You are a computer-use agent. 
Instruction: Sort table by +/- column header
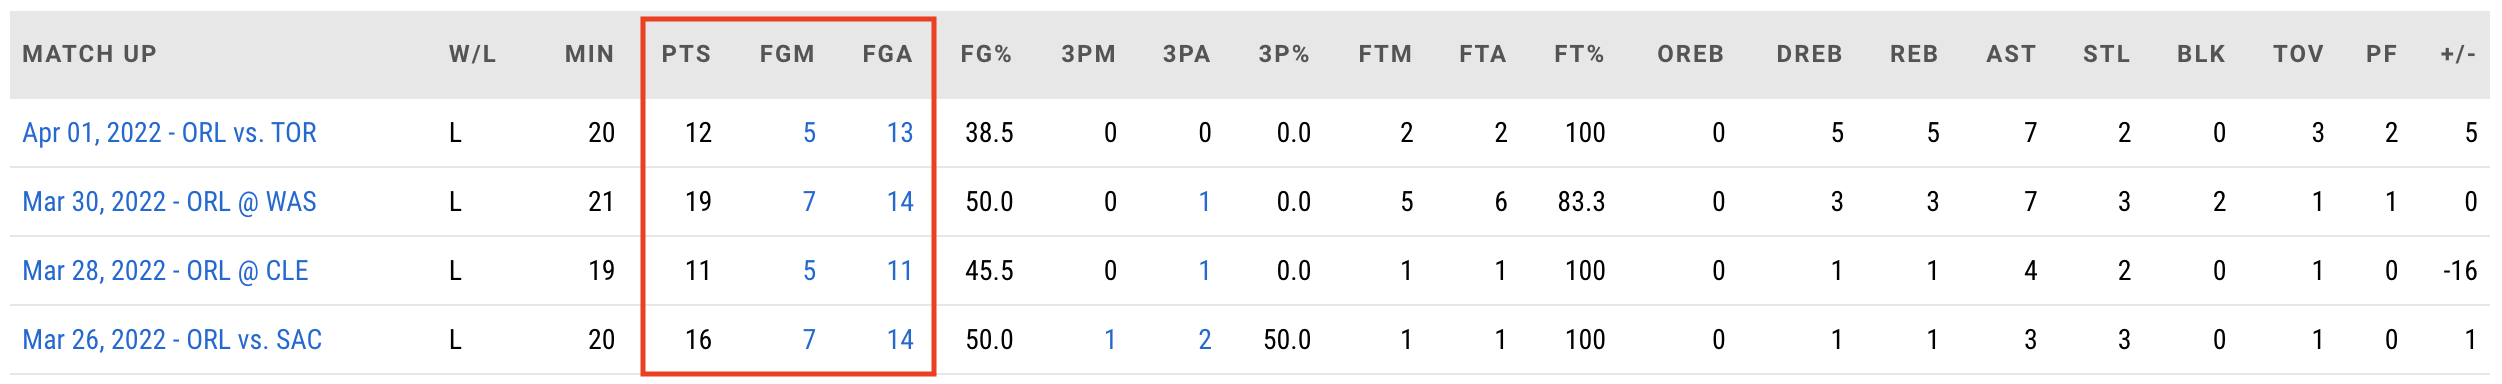(x=2458, y=54)
